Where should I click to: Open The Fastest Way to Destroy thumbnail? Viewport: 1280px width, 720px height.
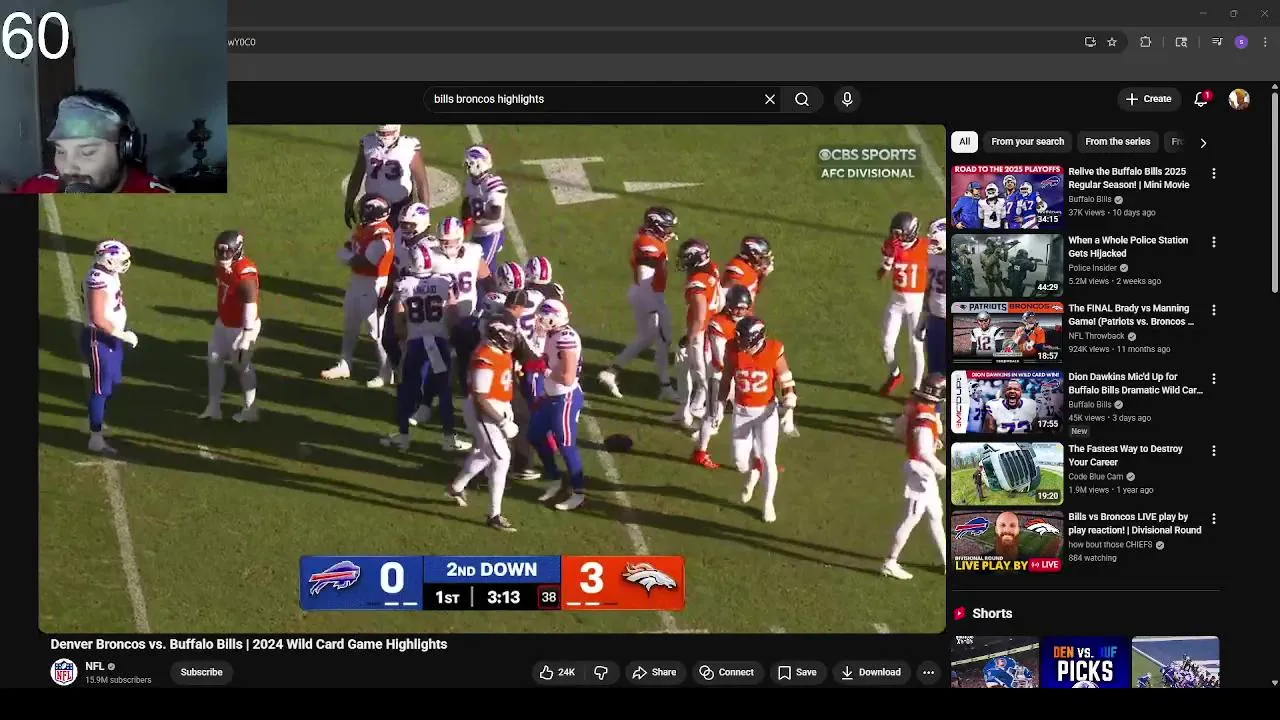pos(1007,473)
